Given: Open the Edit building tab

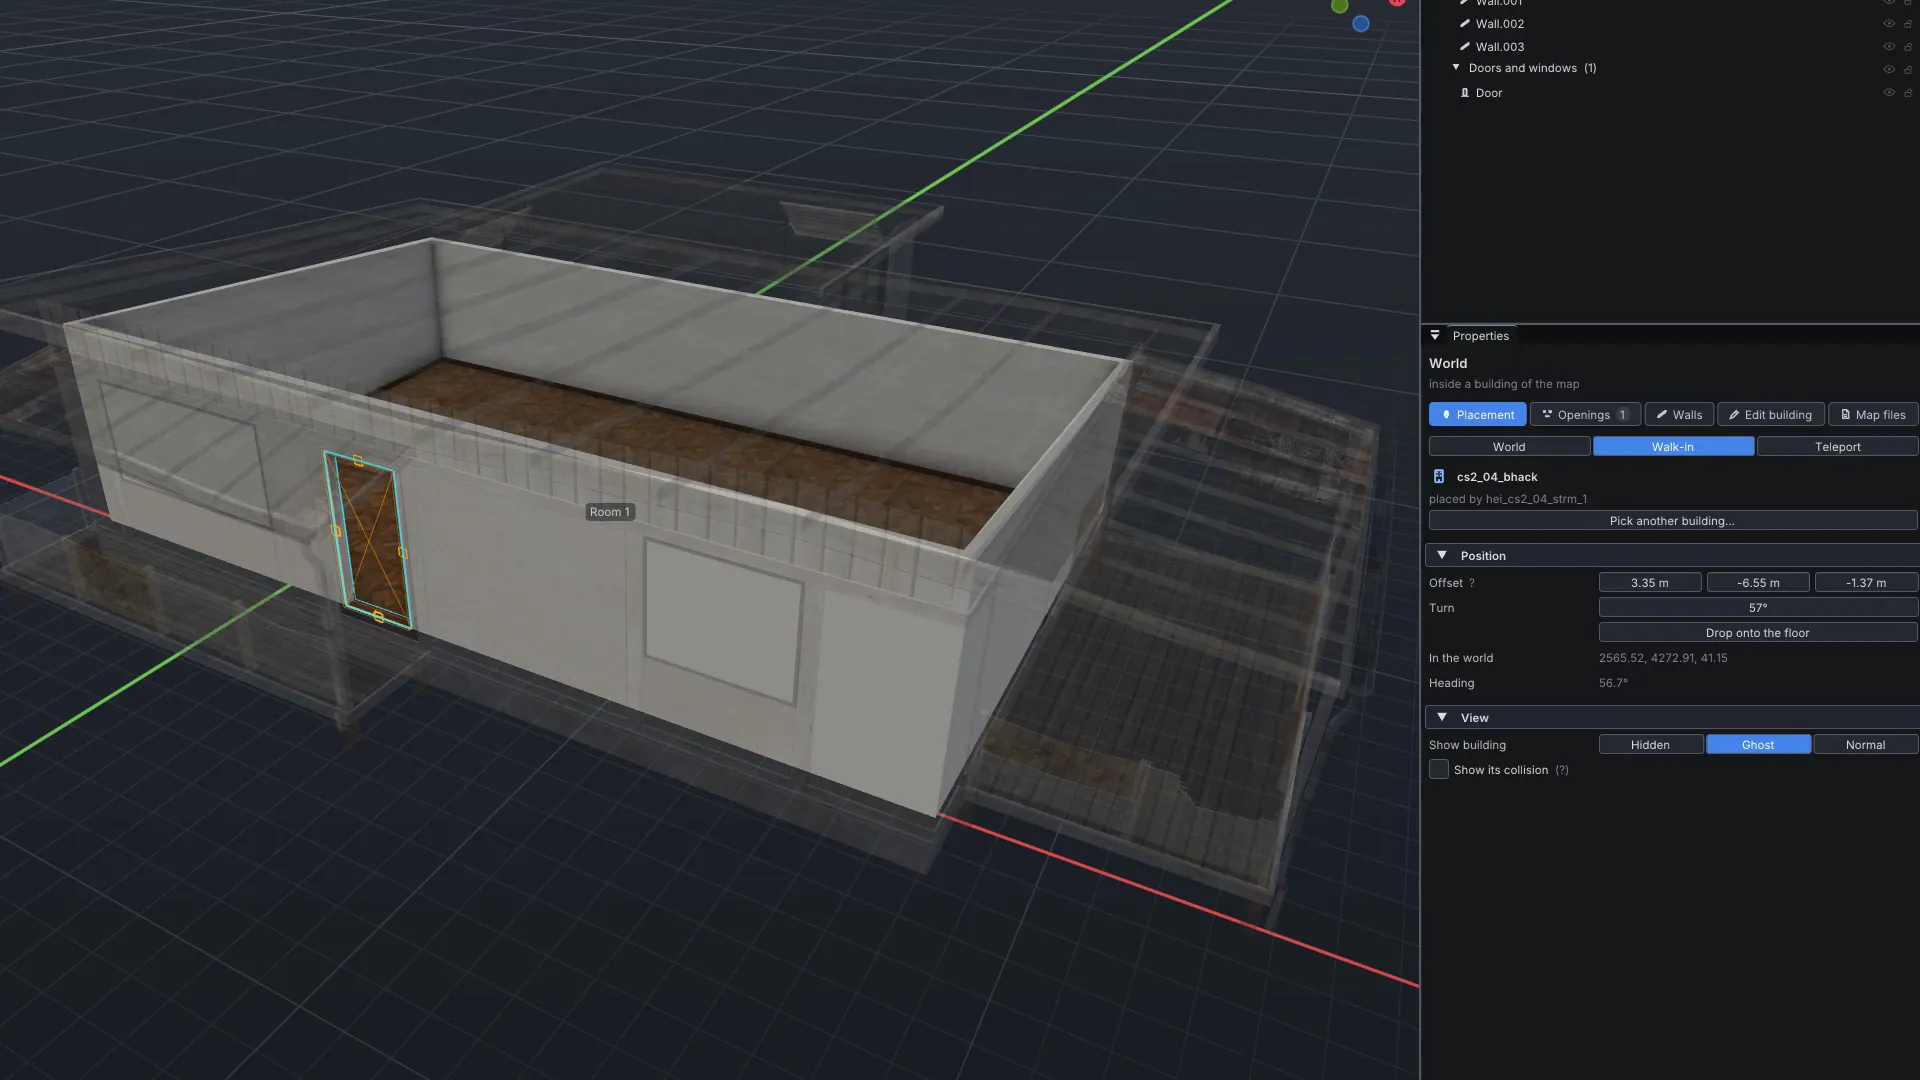Looking at the screenshot, I should pos(1770,415).
